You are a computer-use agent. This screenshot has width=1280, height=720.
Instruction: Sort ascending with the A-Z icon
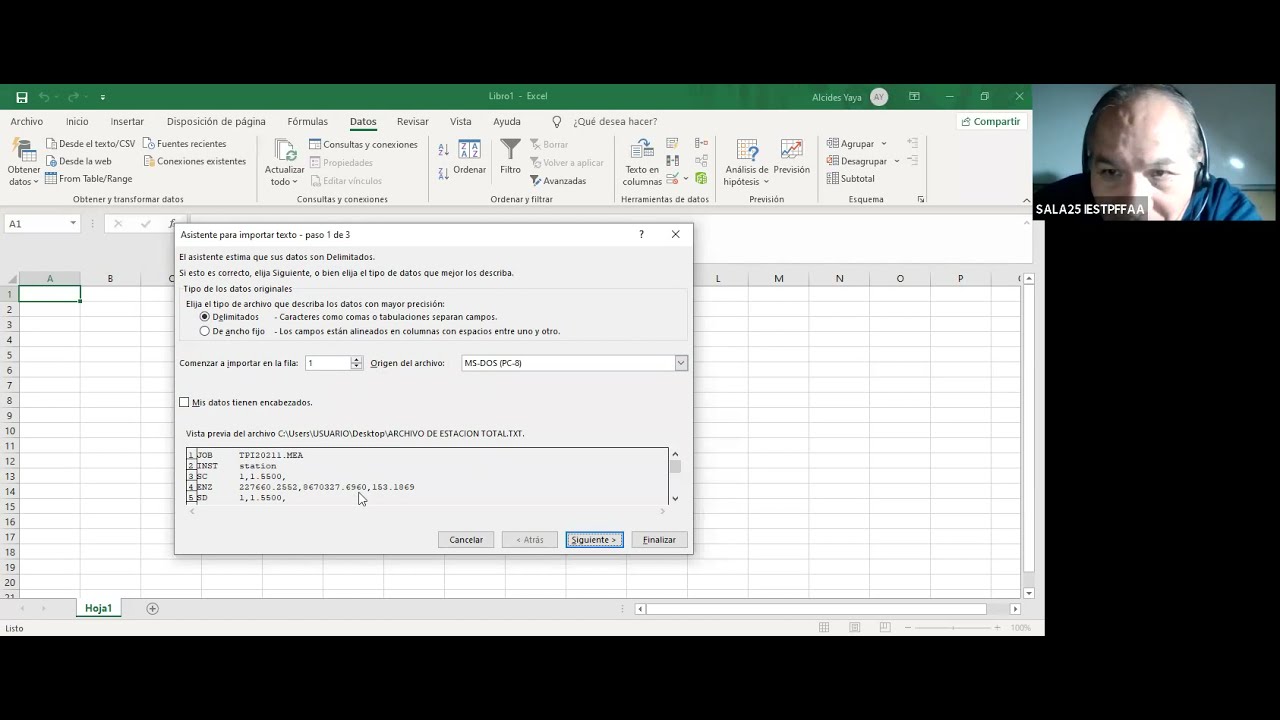[443, 150]
